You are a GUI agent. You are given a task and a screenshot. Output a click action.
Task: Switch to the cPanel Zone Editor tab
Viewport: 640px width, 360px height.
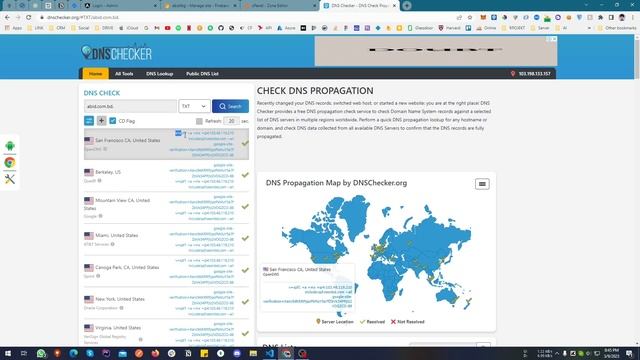[x=280, y=6]
